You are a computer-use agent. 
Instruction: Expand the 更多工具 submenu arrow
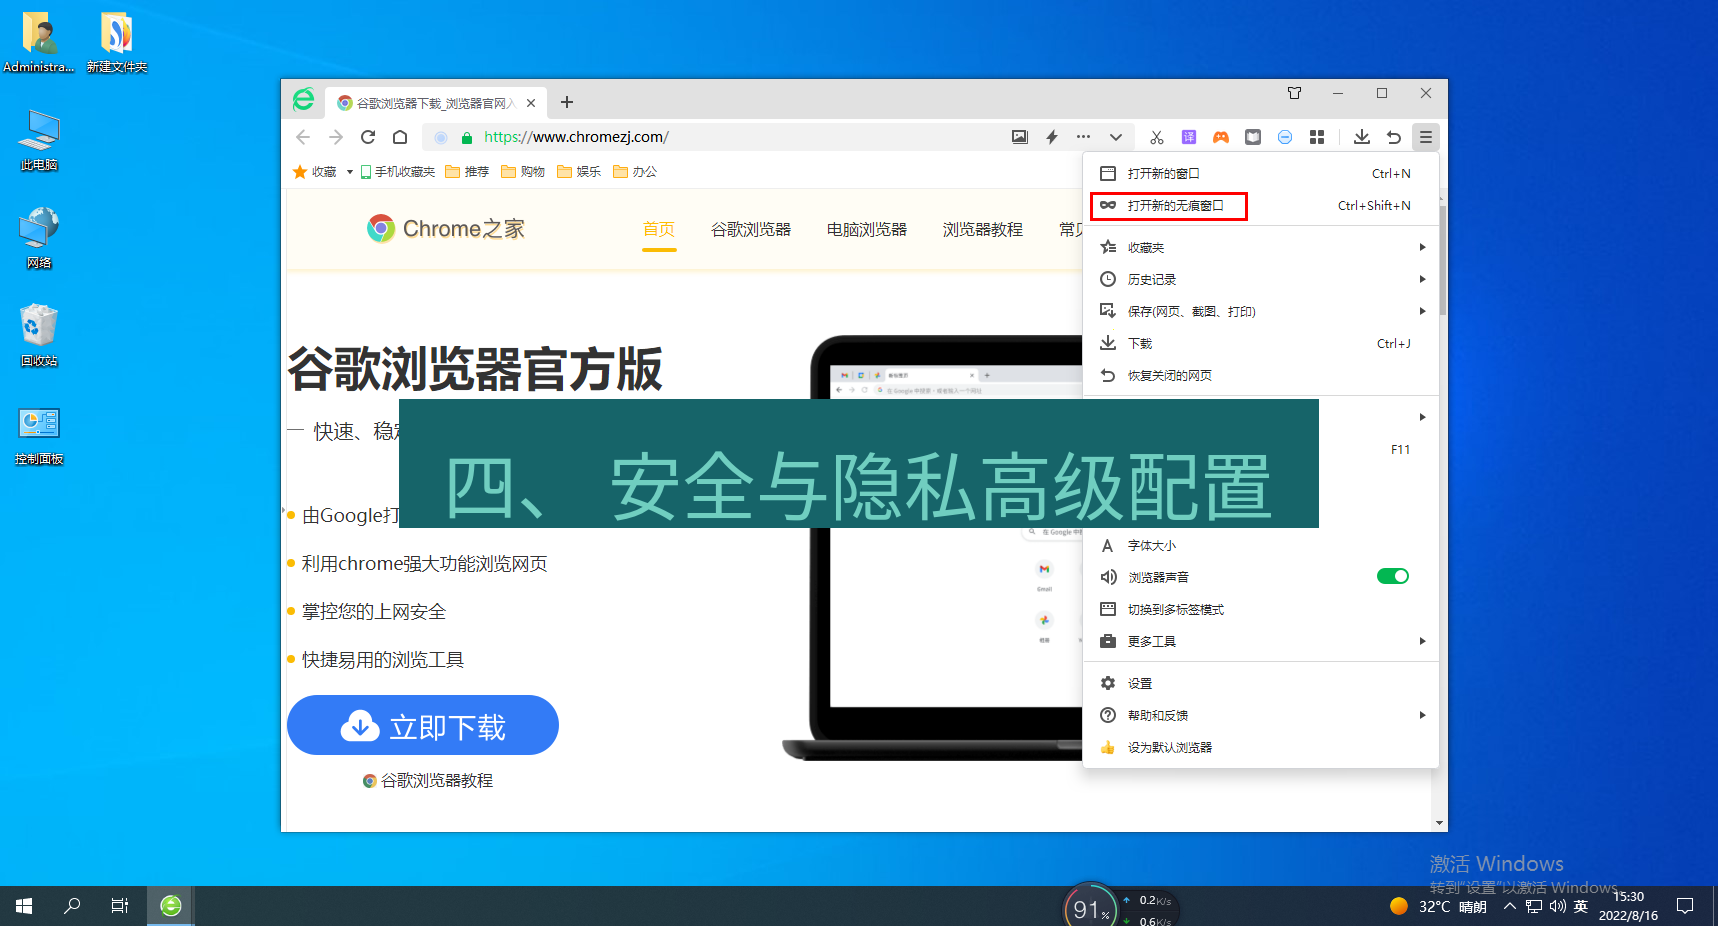(x=1422, y=641)
